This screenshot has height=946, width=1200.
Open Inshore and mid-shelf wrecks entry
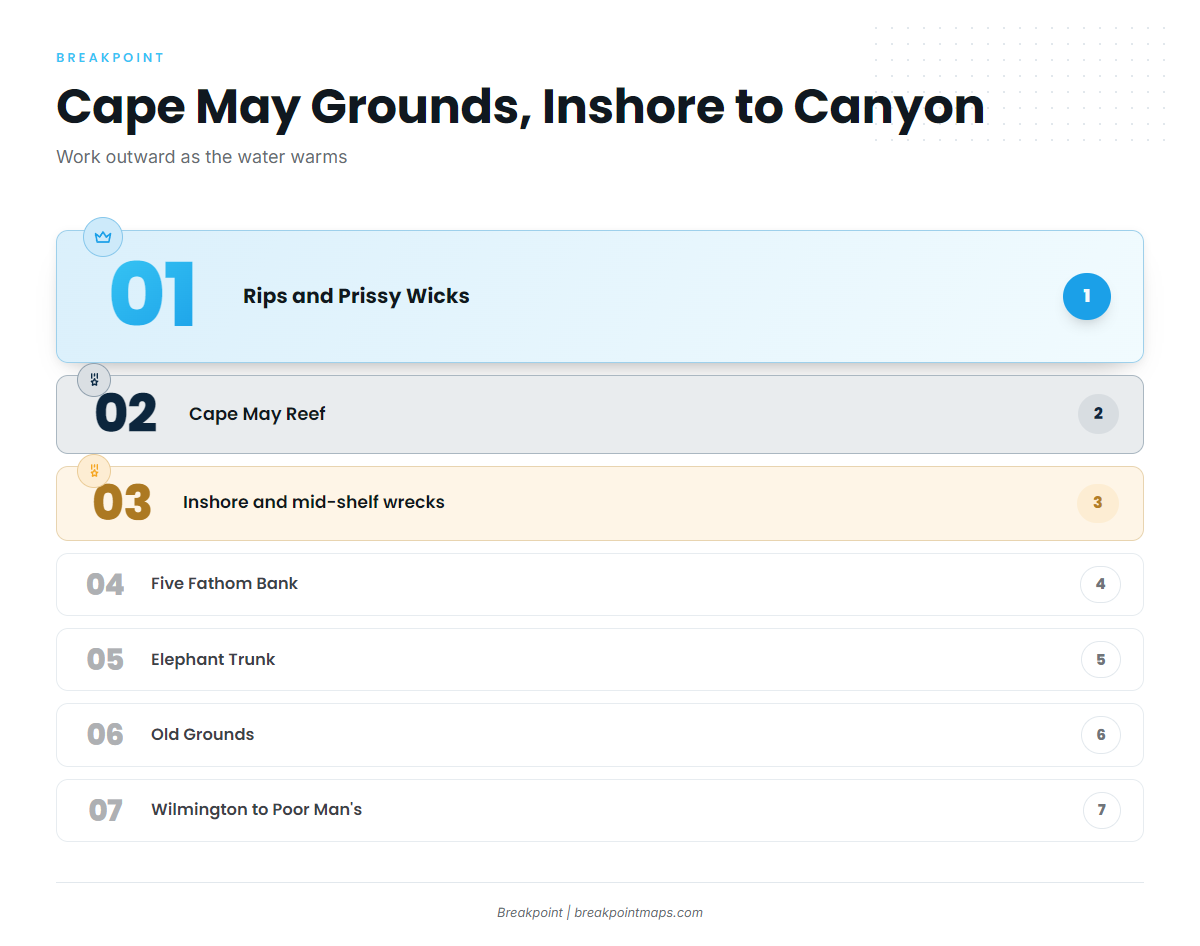point(600,503)
